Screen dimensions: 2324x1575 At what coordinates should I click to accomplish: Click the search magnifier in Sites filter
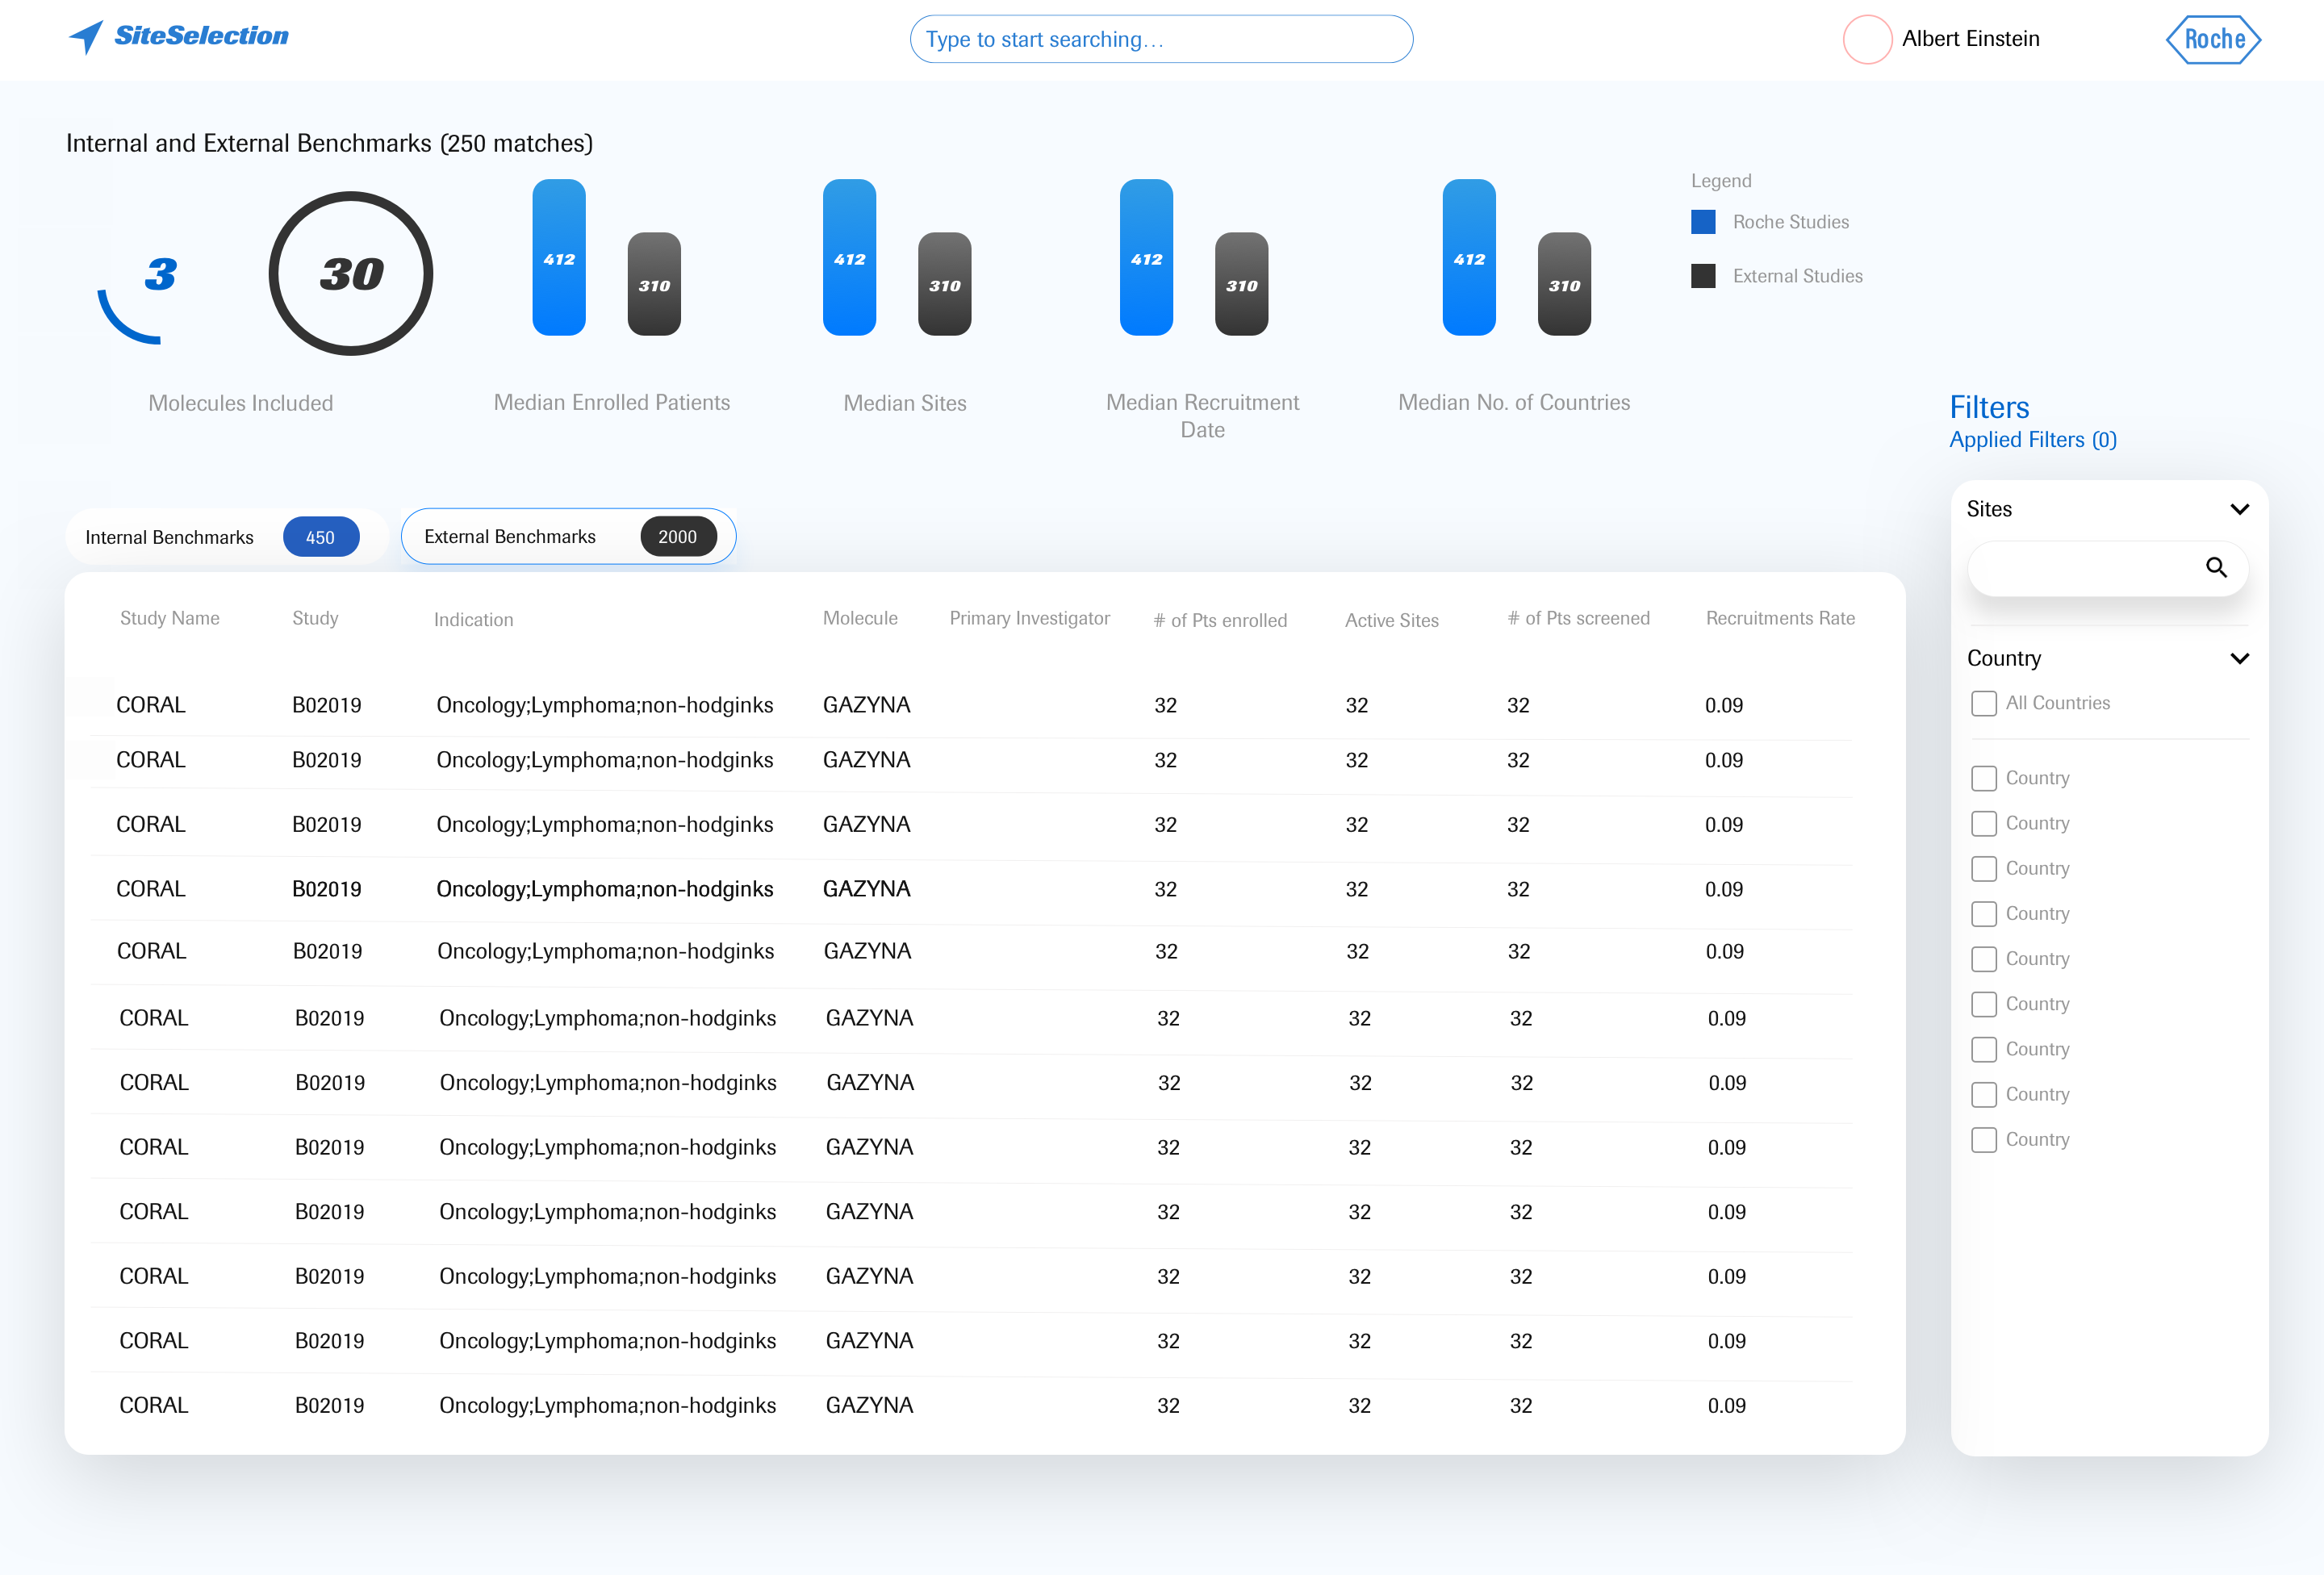[x=2216, y=567]
